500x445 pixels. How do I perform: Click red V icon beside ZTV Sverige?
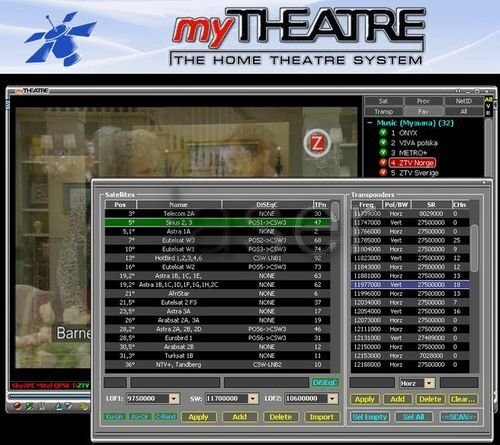point(383,172)
